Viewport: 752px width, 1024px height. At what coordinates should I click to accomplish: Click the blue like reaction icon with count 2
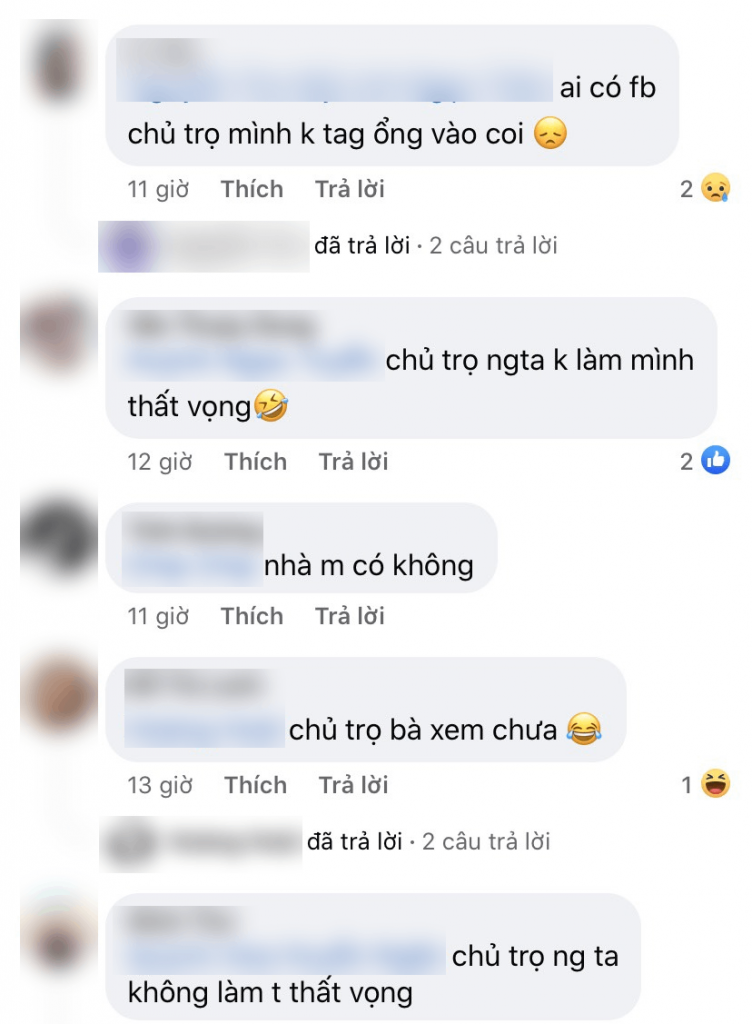(x=715, y=461)
